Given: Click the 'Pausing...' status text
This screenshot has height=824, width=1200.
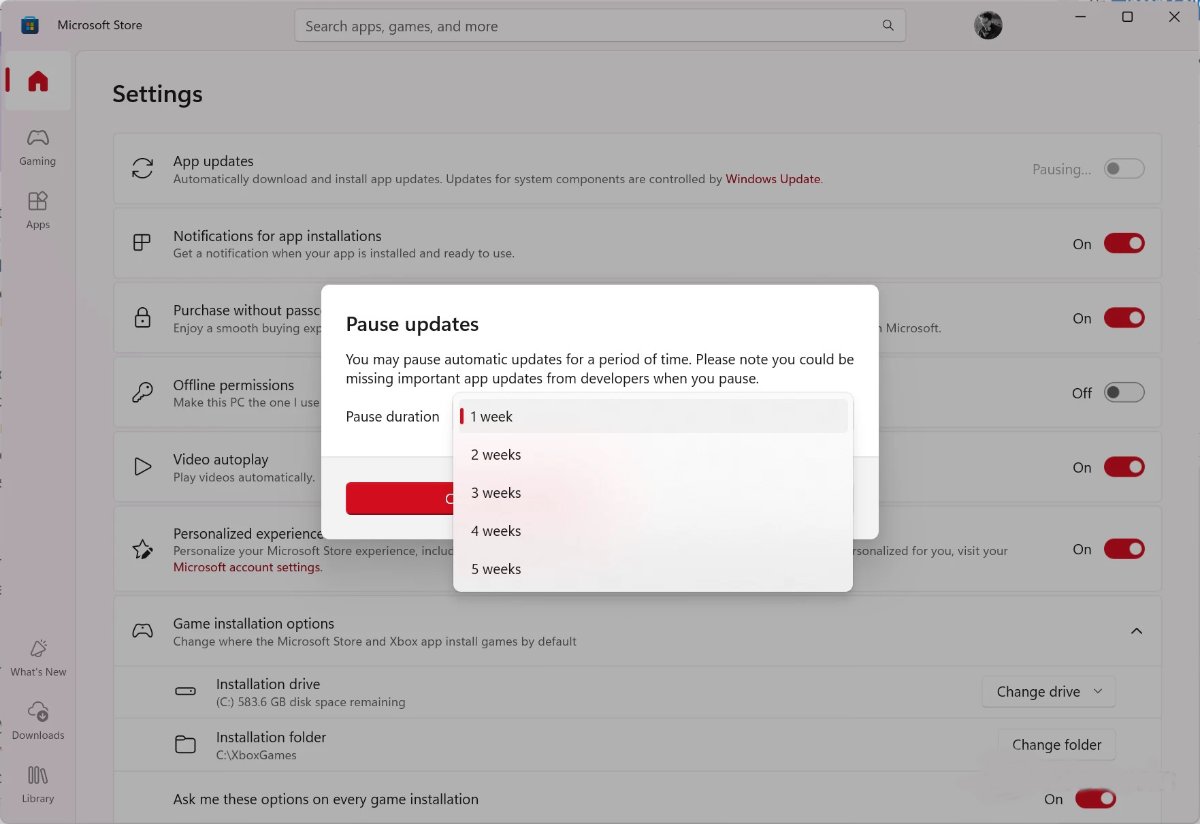Looking at the screenshot, I should [1062, 170].
